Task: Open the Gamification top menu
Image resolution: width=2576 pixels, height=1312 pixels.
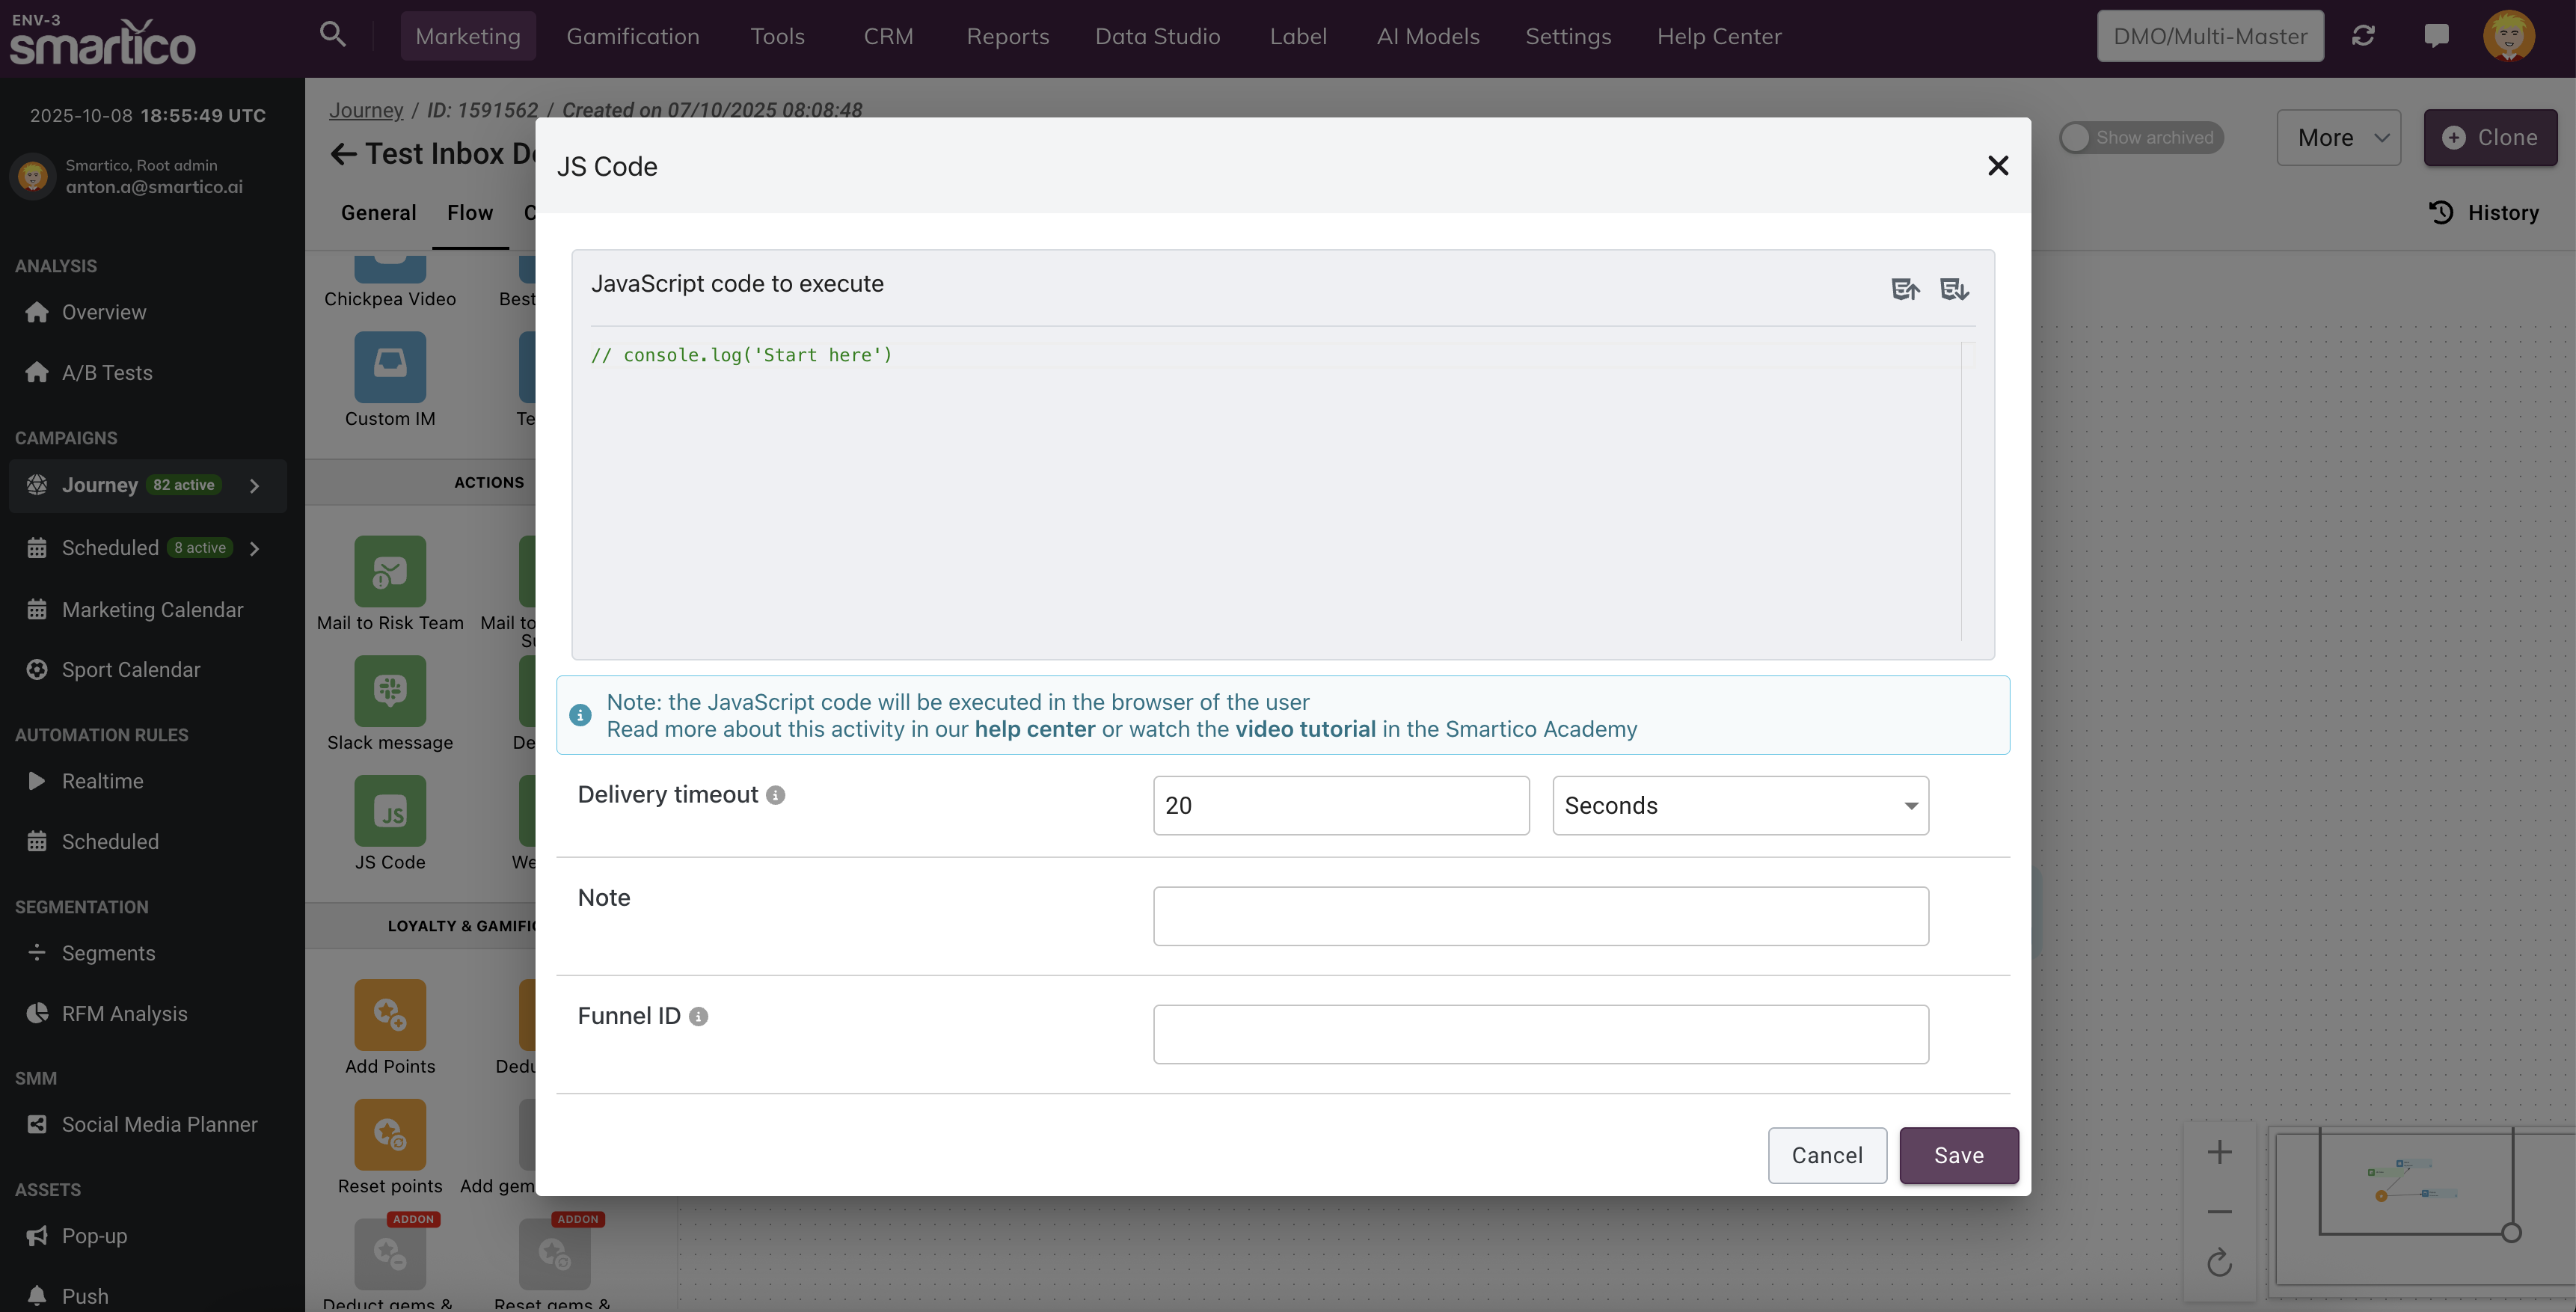Action: tap(632, 36)
